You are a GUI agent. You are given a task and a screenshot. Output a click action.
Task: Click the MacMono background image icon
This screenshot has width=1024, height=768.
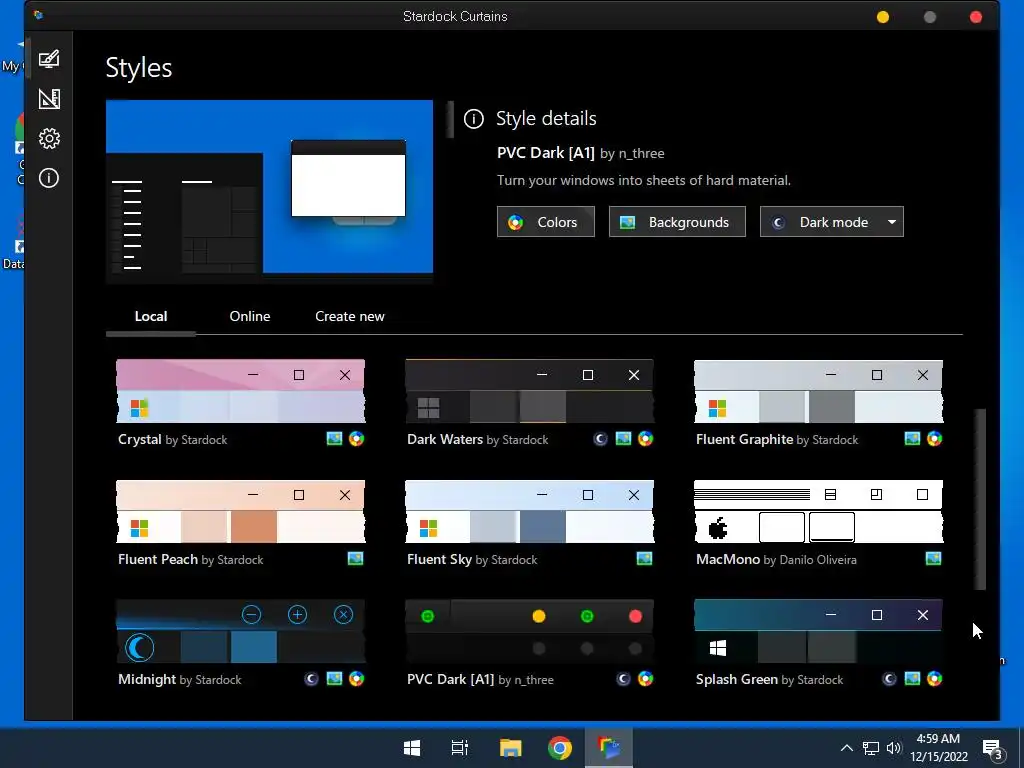click(x=933, y=558)
